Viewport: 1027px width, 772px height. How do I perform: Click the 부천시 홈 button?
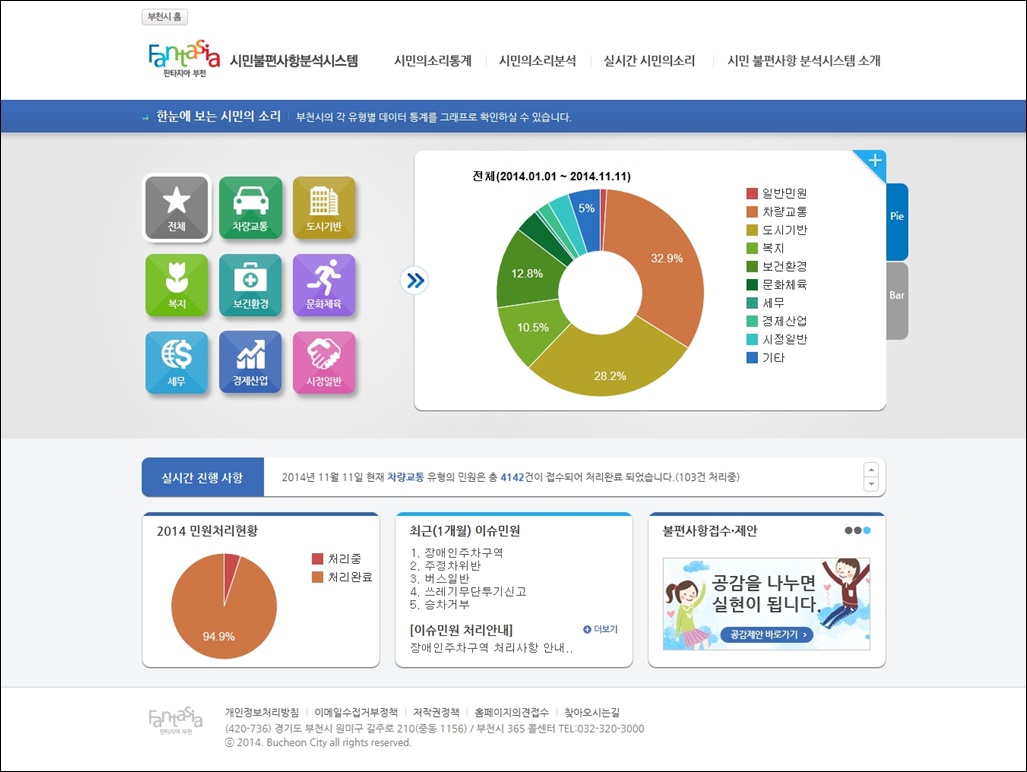pos(165,17)
